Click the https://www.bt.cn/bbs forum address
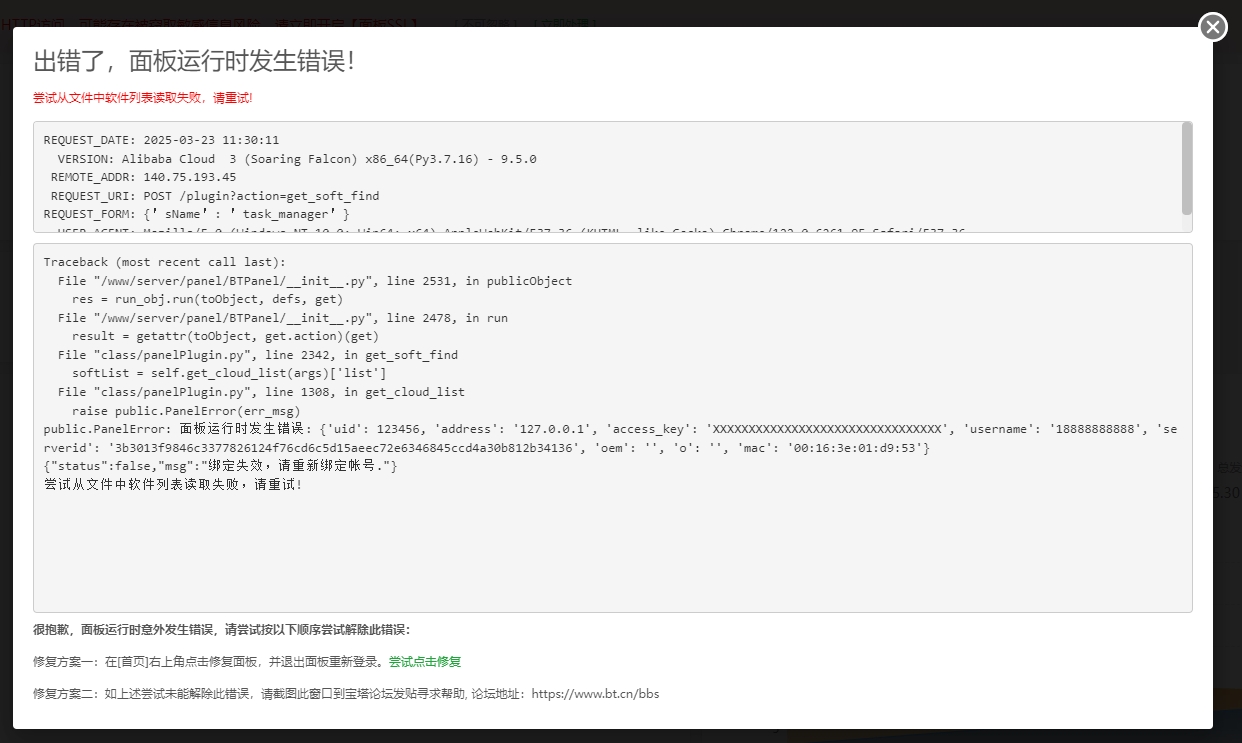 coord(595,694)
